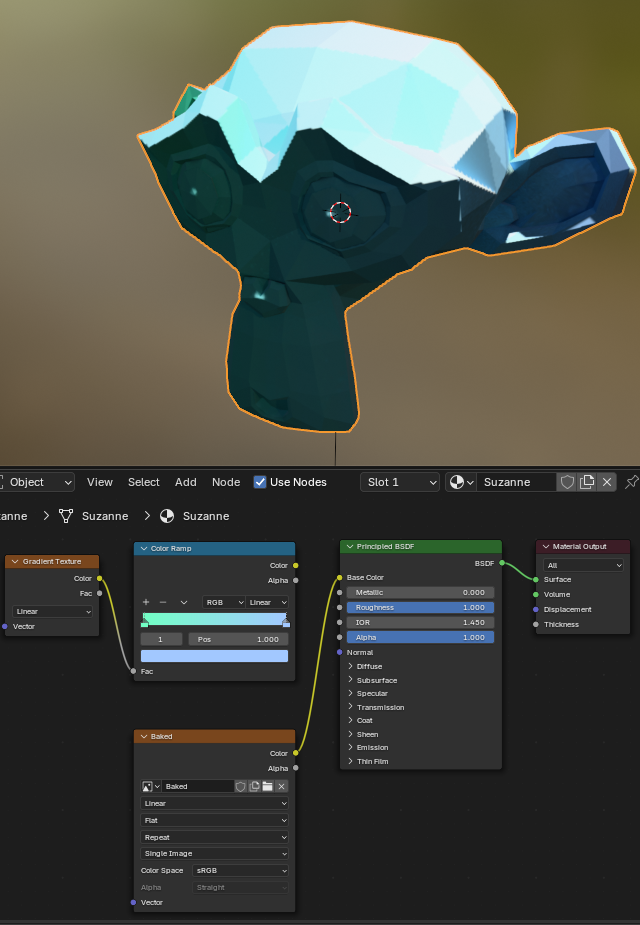Click the Color Ramp Color output socket
The height and width of the screenshot is (925, 640).
pos(296,565)
